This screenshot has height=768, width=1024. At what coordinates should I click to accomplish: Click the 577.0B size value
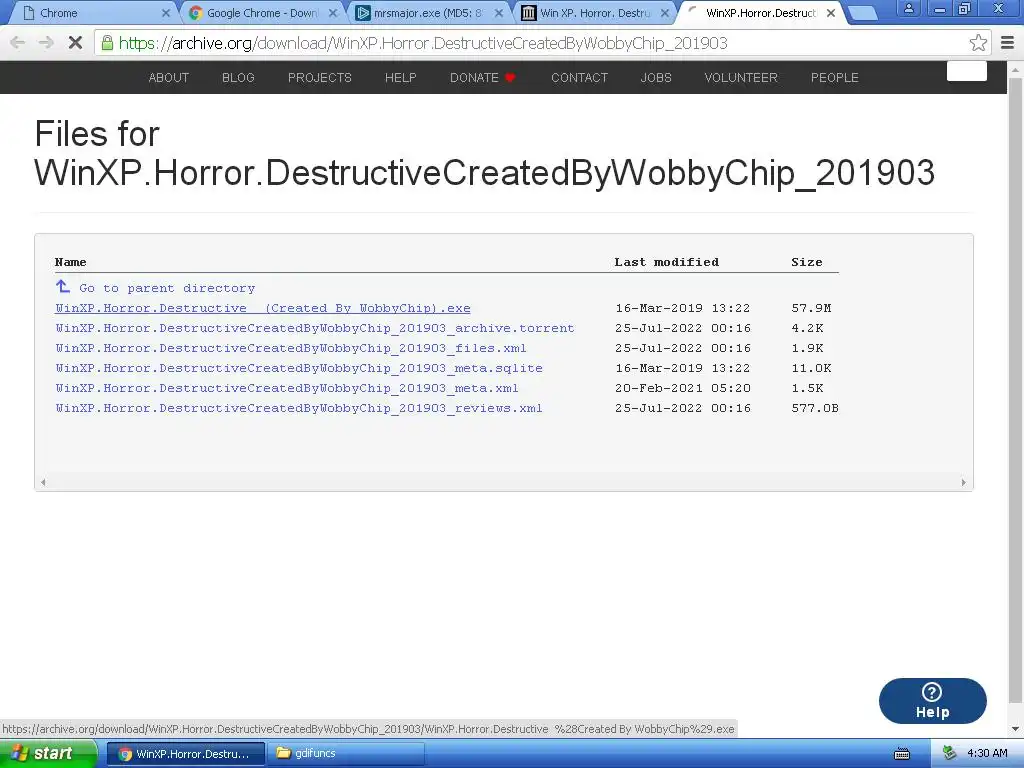click(815, 408)
